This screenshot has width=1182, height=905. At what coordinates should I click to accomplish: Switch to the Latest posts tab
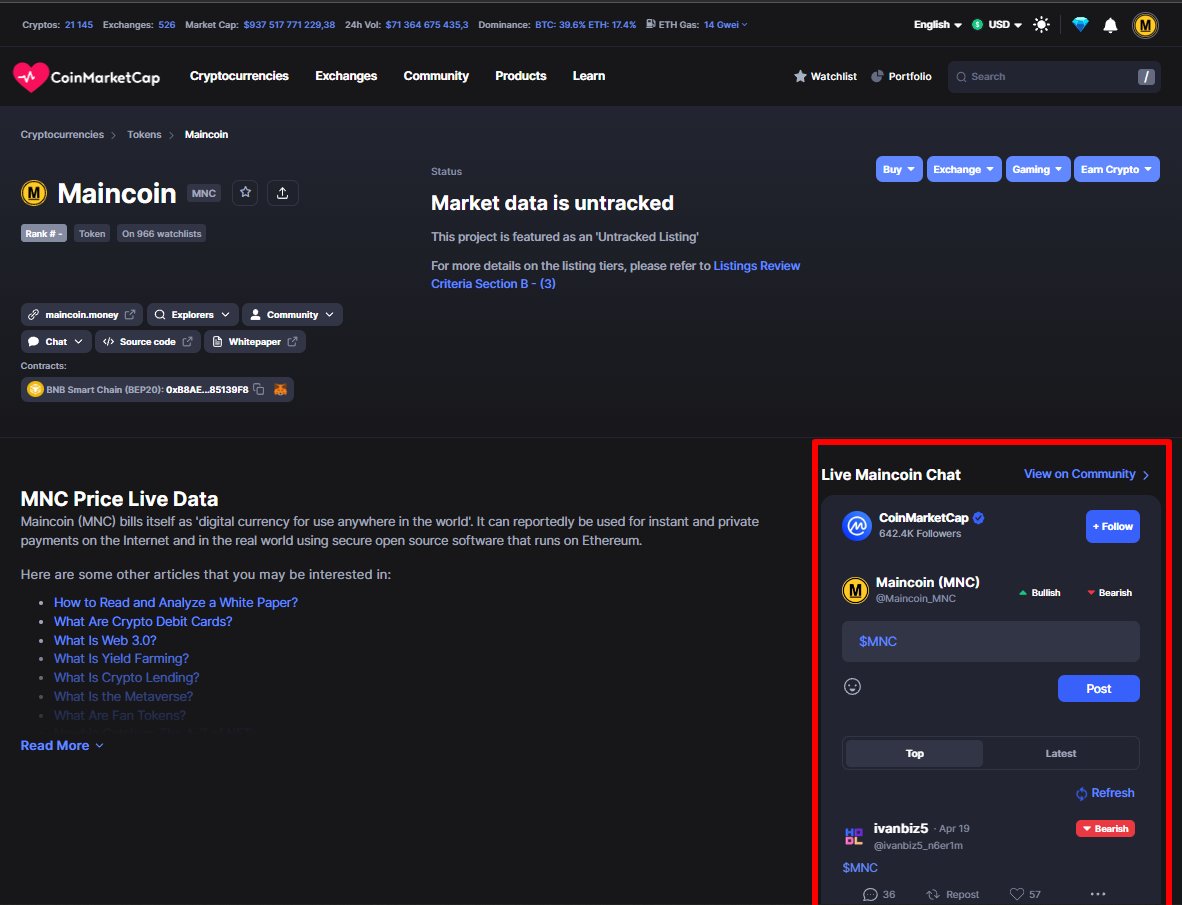[x=1061, y=754]
